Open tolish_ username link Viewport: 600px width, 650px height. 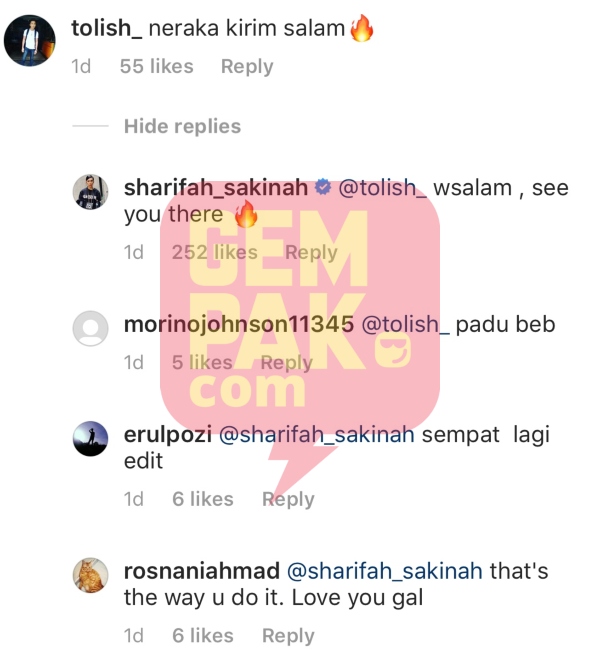pyautogui.click(x=107, y=28)
